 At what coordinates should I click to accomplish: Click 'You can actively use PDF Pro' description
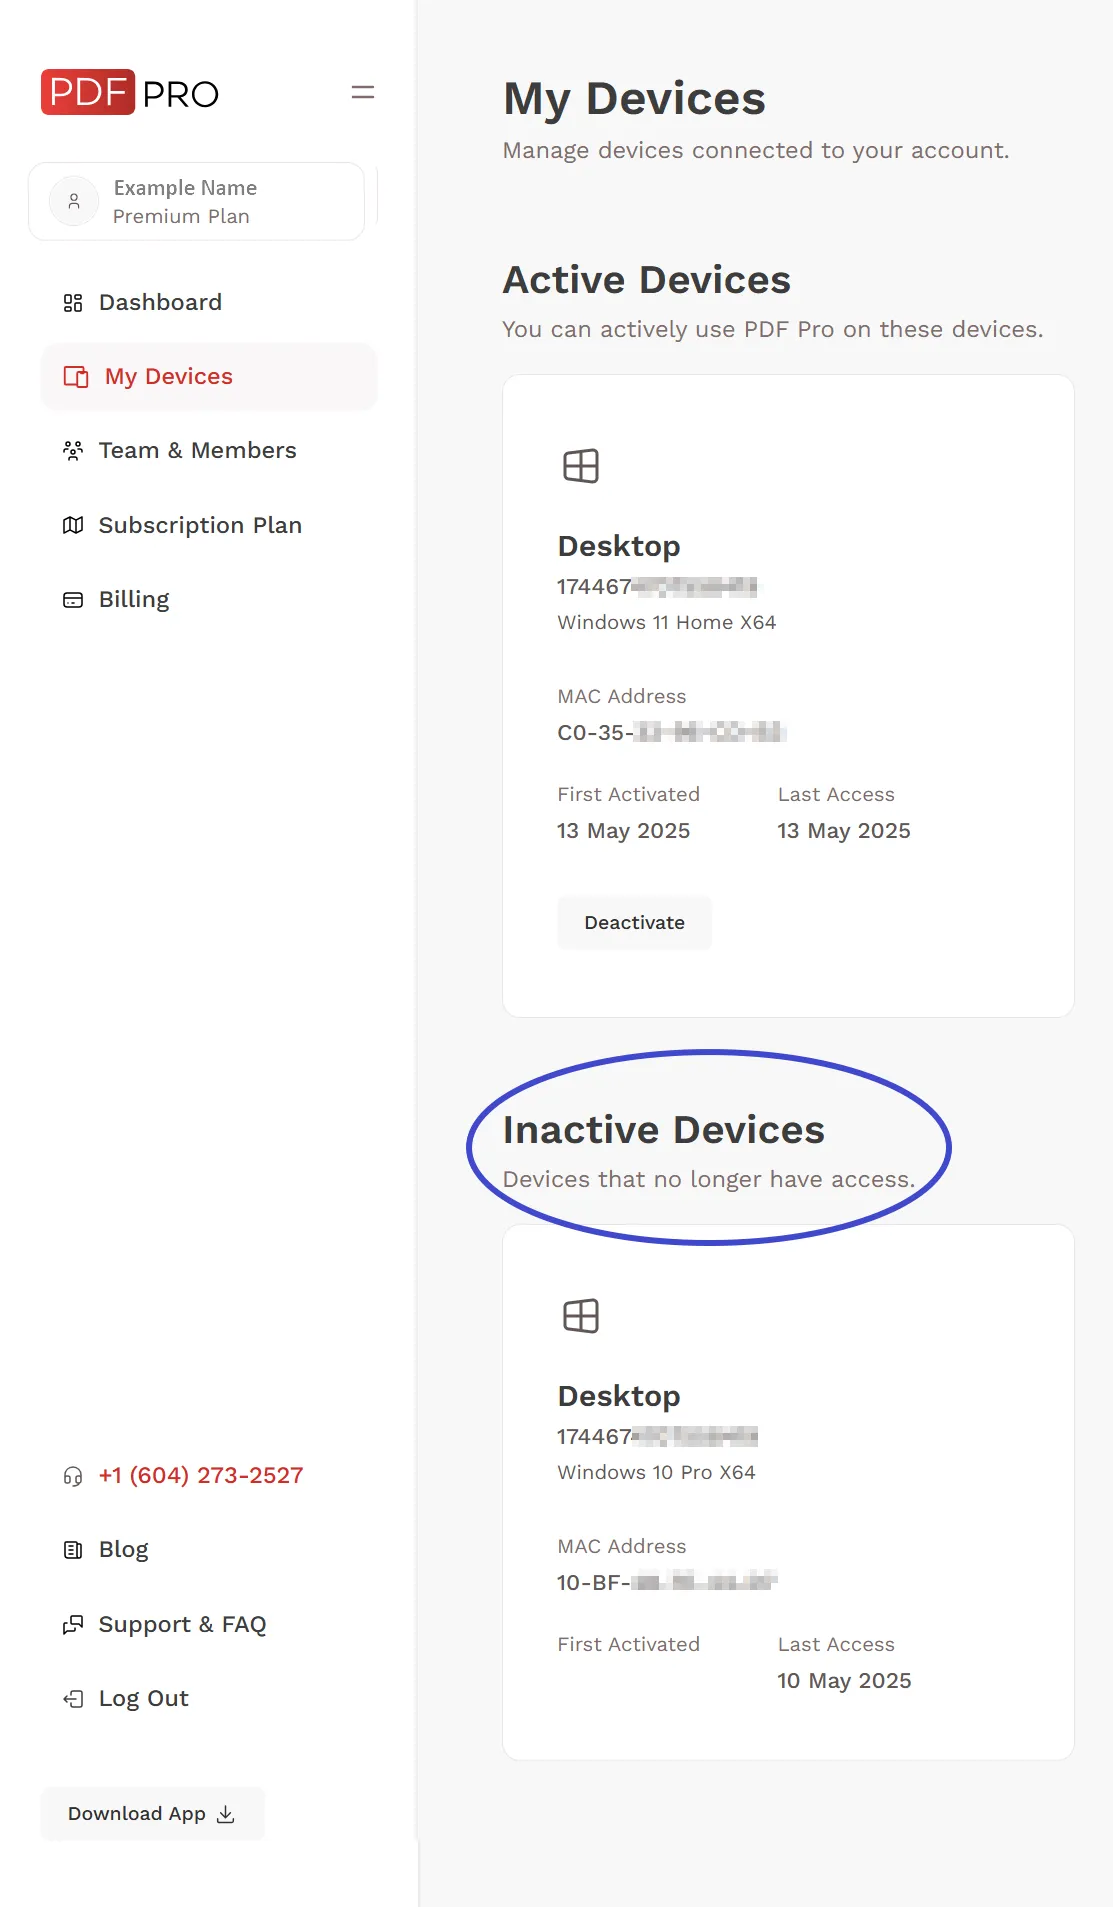point(773,330)
